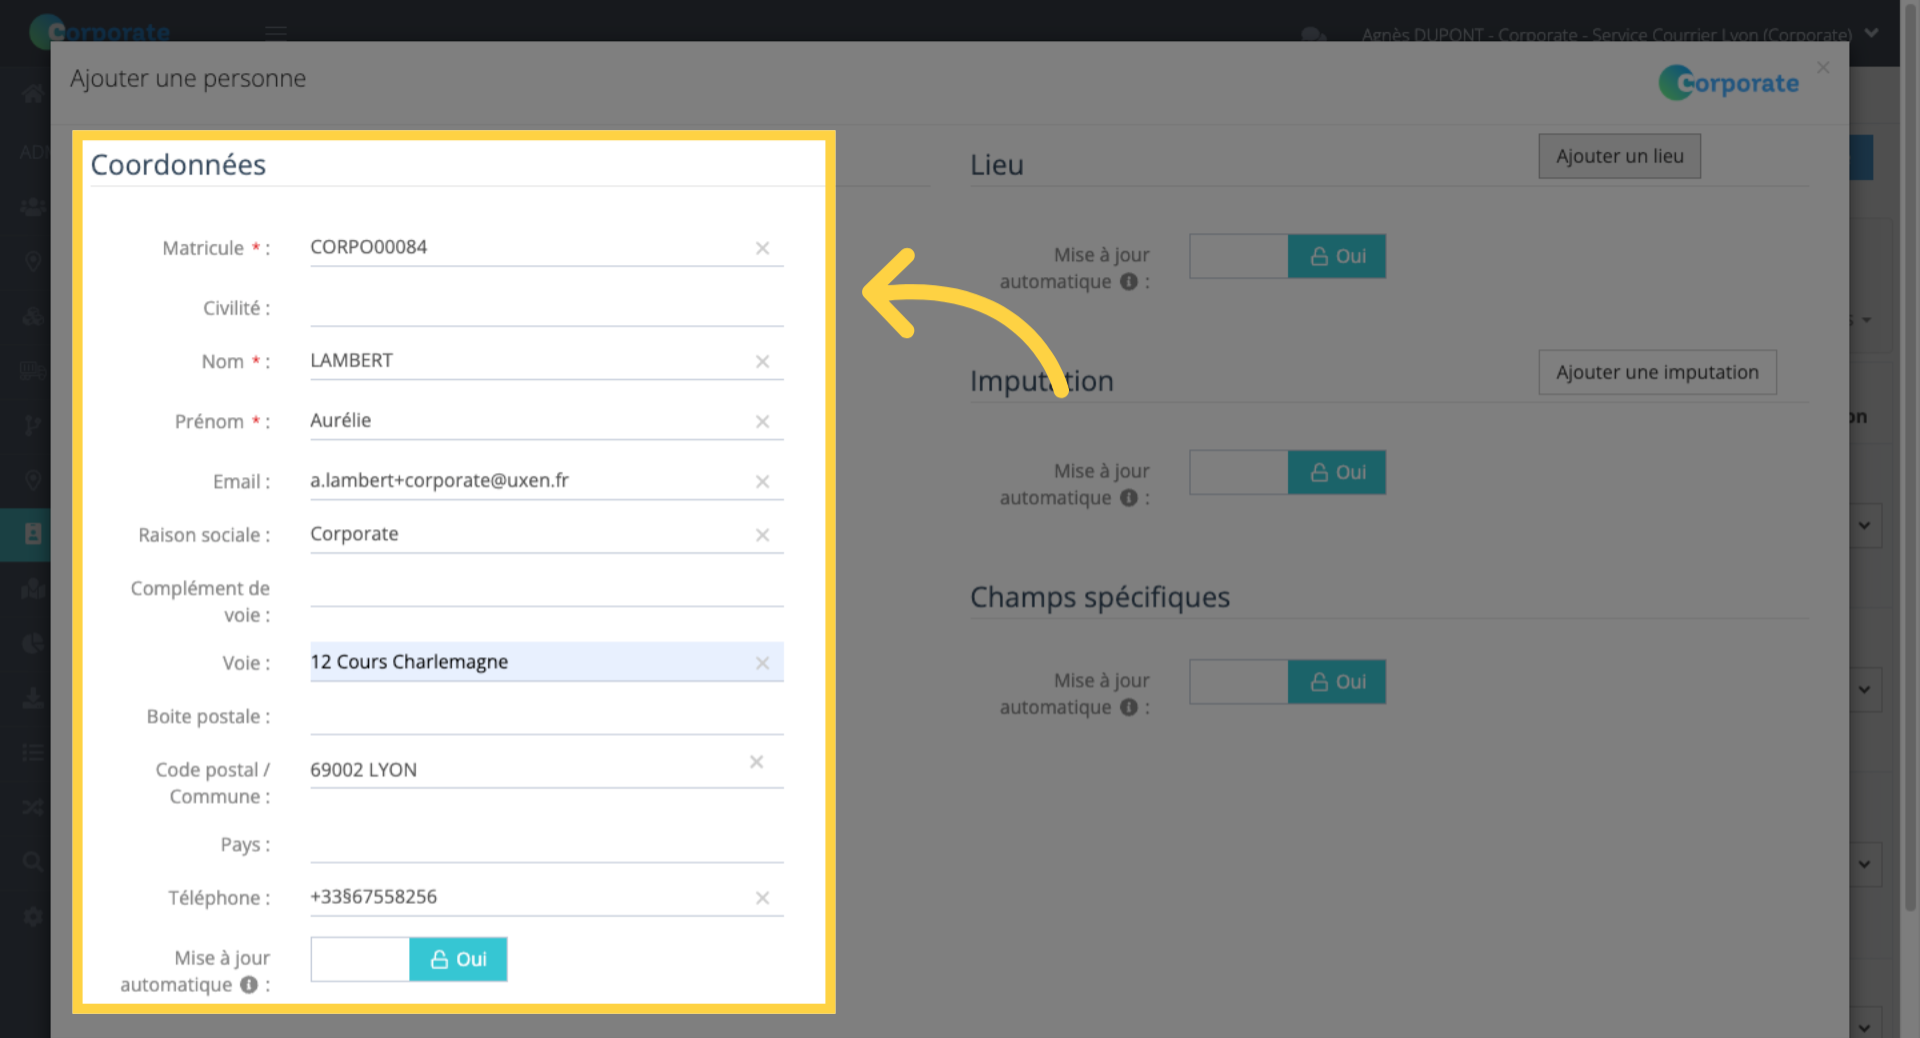Click info icon for Lieu automatic update
The height and width of the screenshot is (1038, 1920).
coord(1129,282)
